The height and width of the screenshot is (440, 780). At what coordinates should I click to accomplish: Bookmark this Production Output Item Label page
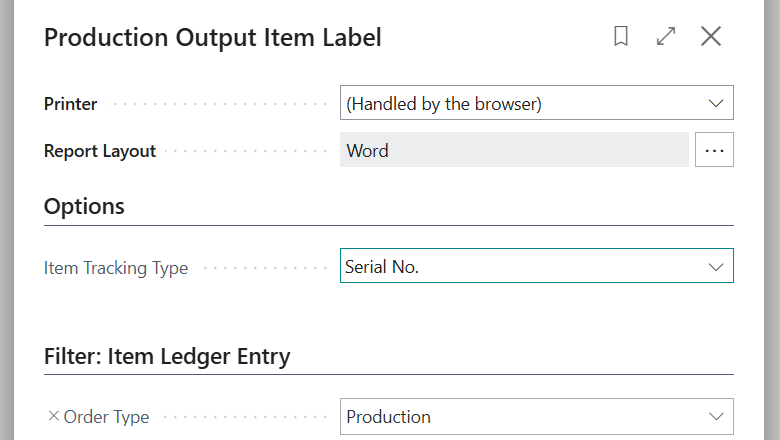pos(621,37)
